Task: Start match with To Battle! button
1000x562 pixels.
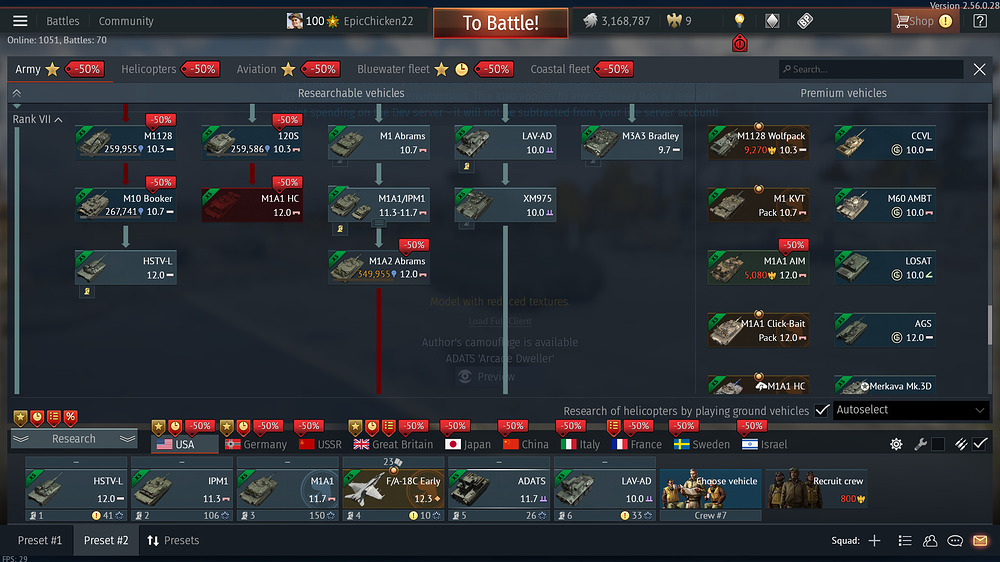Action: [501, 23]
